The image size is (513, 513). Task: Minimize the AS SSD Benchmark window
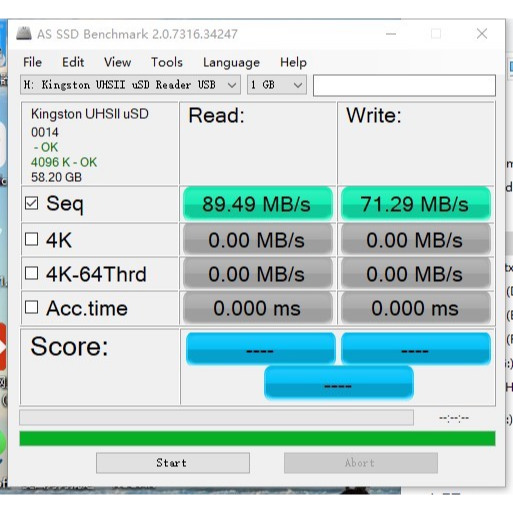[x=391, y=34]
